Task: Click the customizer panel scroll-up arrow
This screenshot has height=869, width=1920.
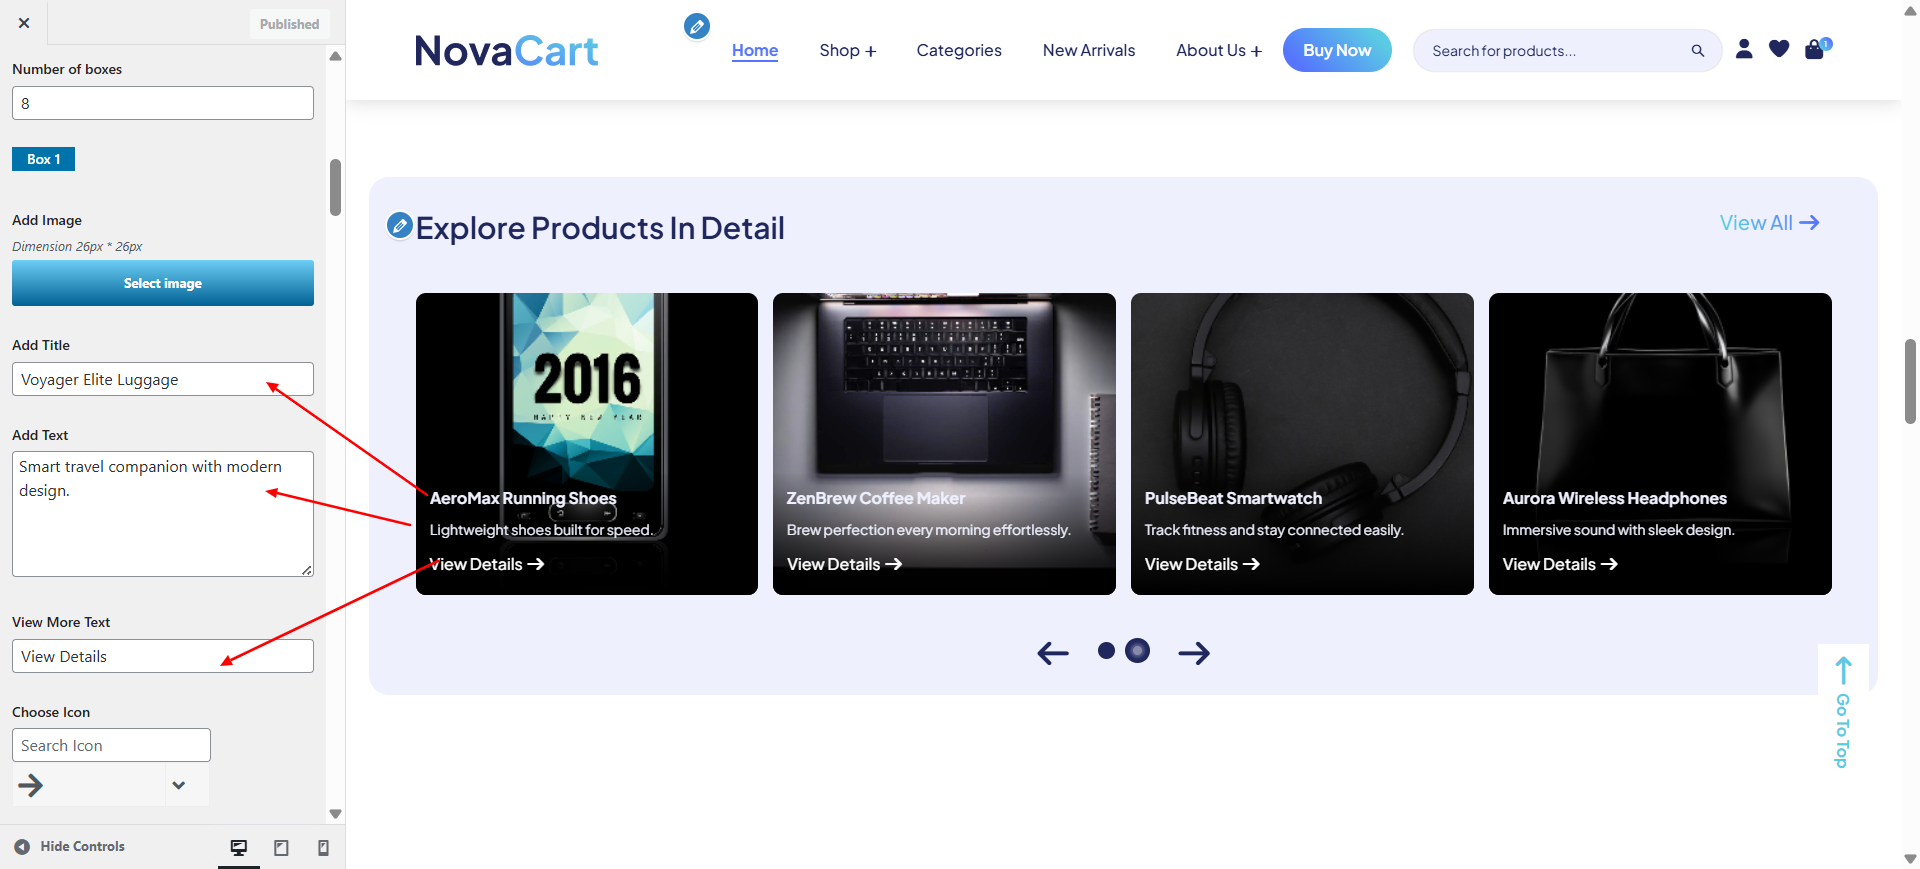Action: coord(336,56)
